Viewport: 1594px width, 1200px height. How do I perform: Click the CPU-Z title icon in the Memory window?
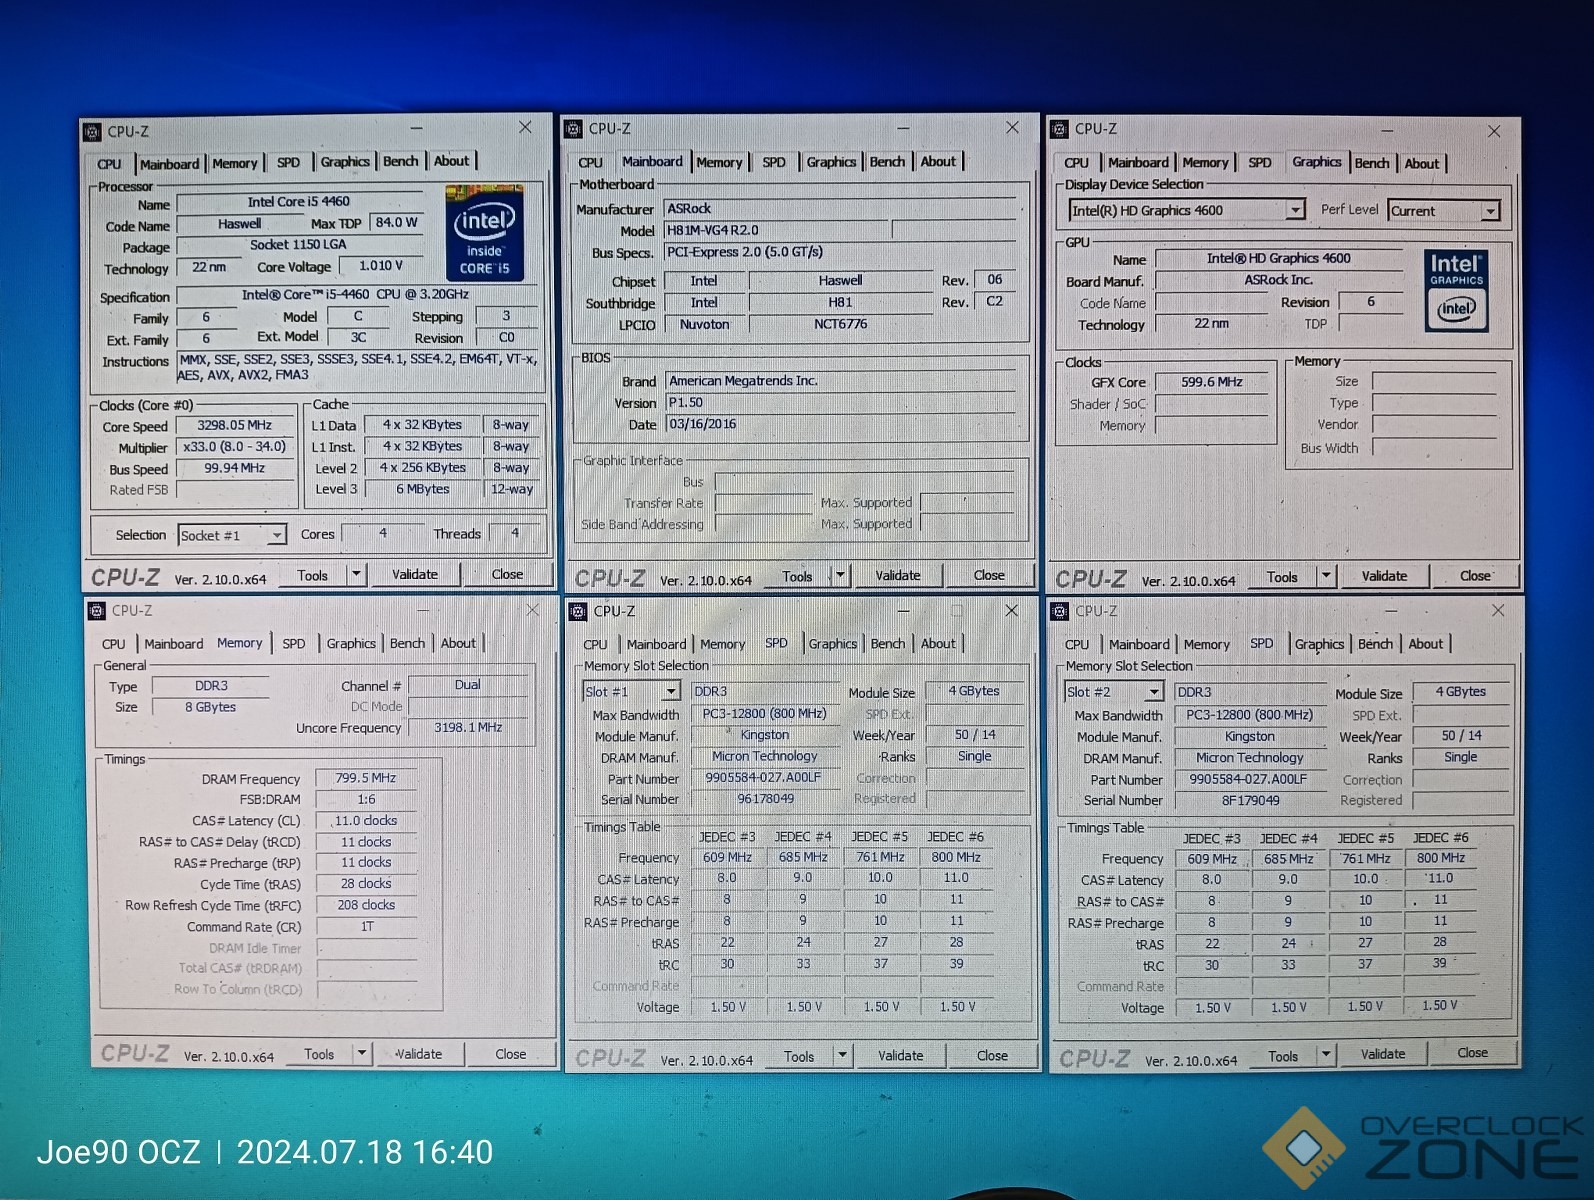point(97,610)
